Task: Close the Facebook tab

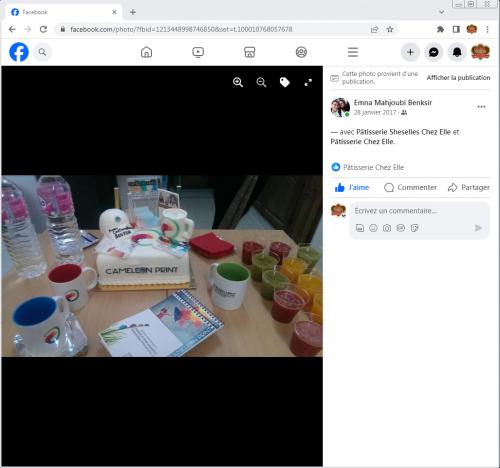Action: coord(114,12)
